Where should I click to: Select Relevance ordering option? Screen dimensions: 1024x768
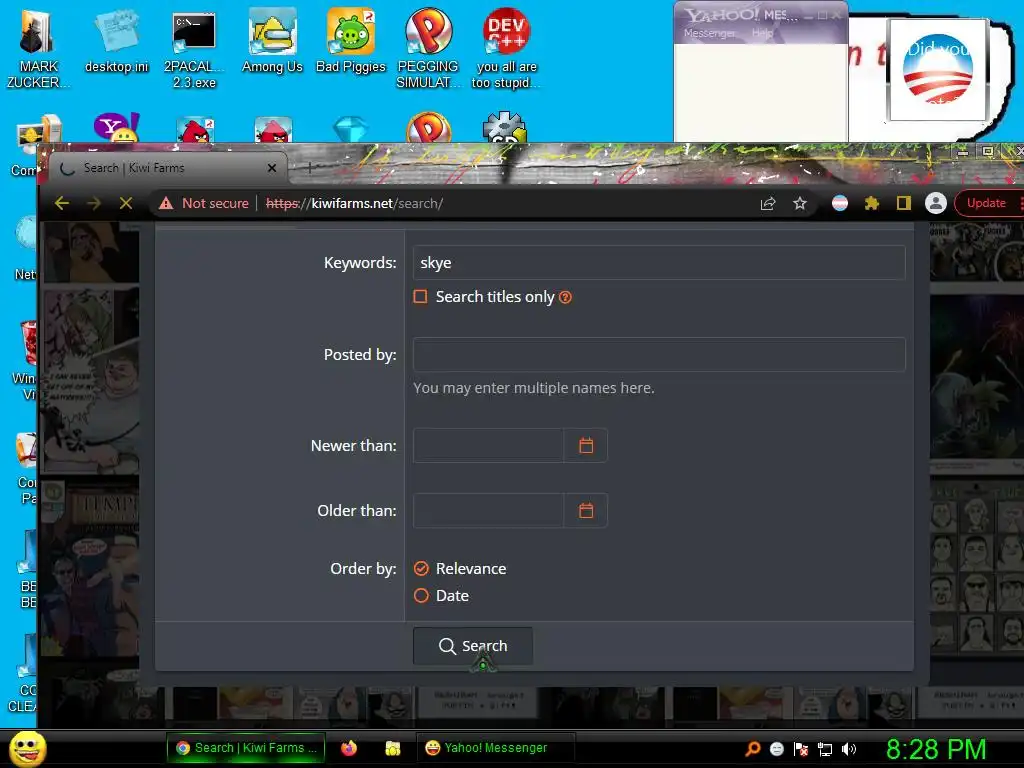[421, 569]
